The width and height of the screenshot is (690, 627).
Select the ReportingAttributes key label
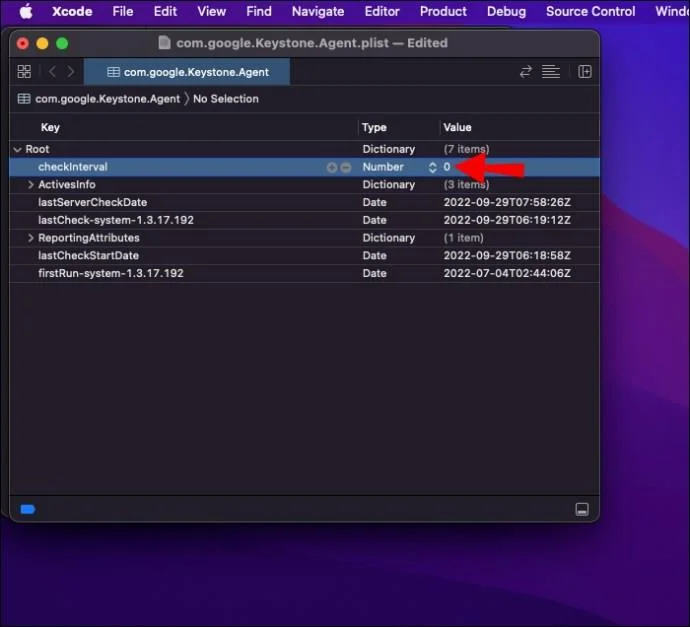pos(88,238)
